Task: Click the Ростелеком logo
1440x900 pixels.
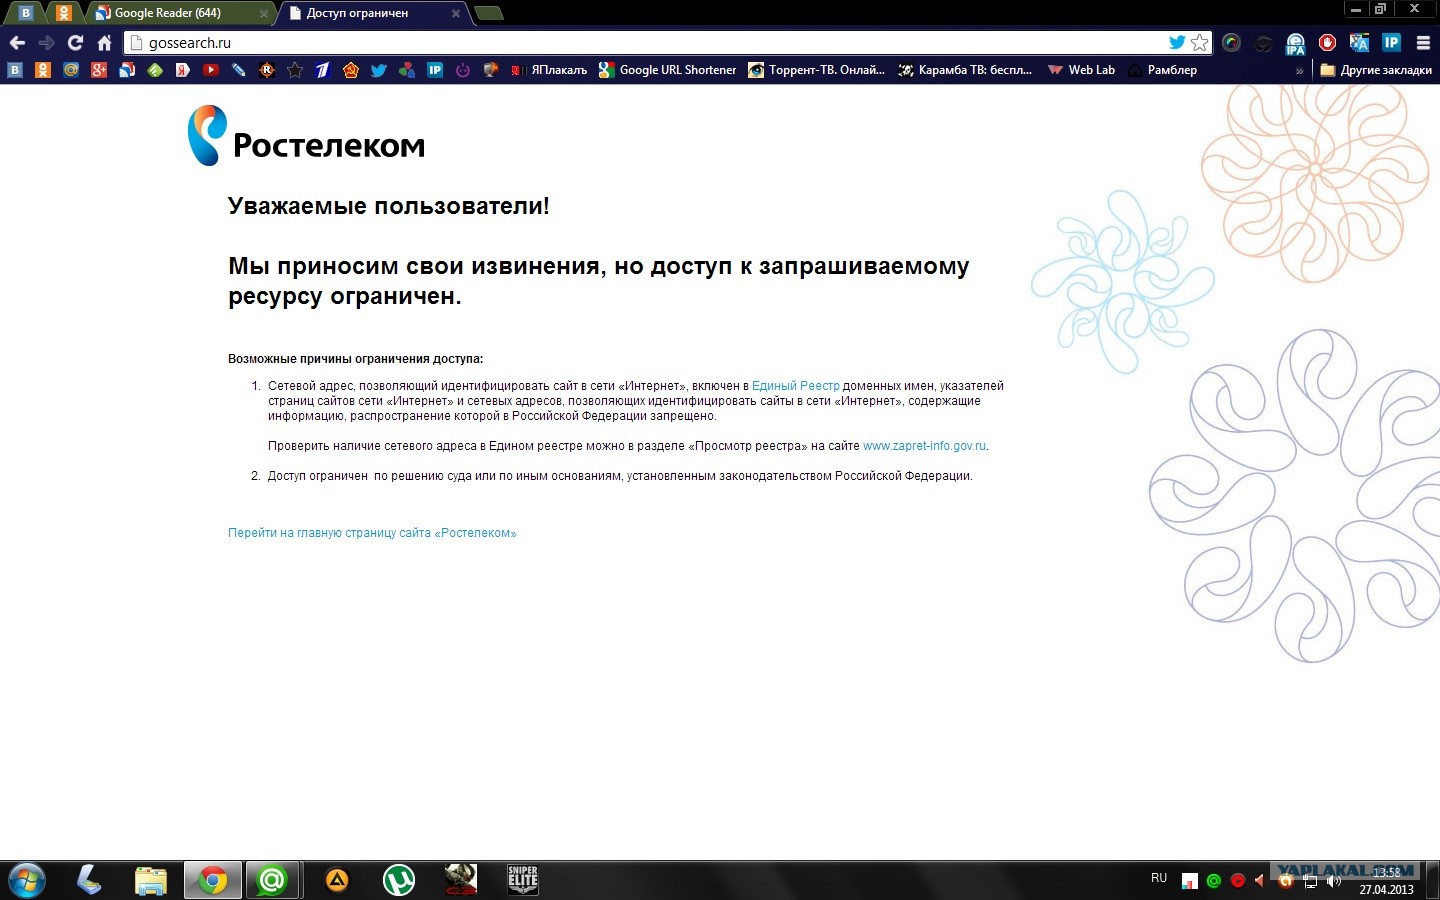Action: pyautogui.click(x=307, y=136)
